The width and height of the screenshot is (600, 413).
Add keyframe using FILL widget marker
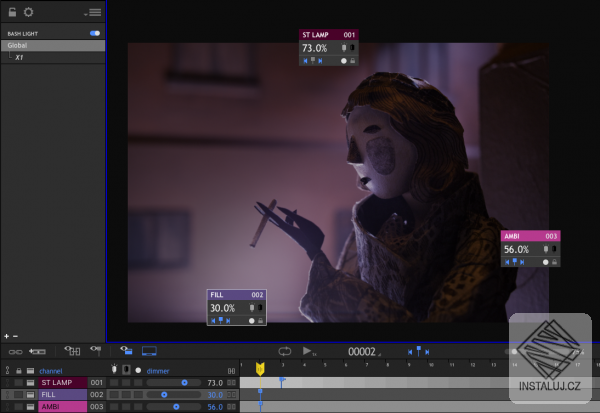pyautogui.click(x=221, y=320)
